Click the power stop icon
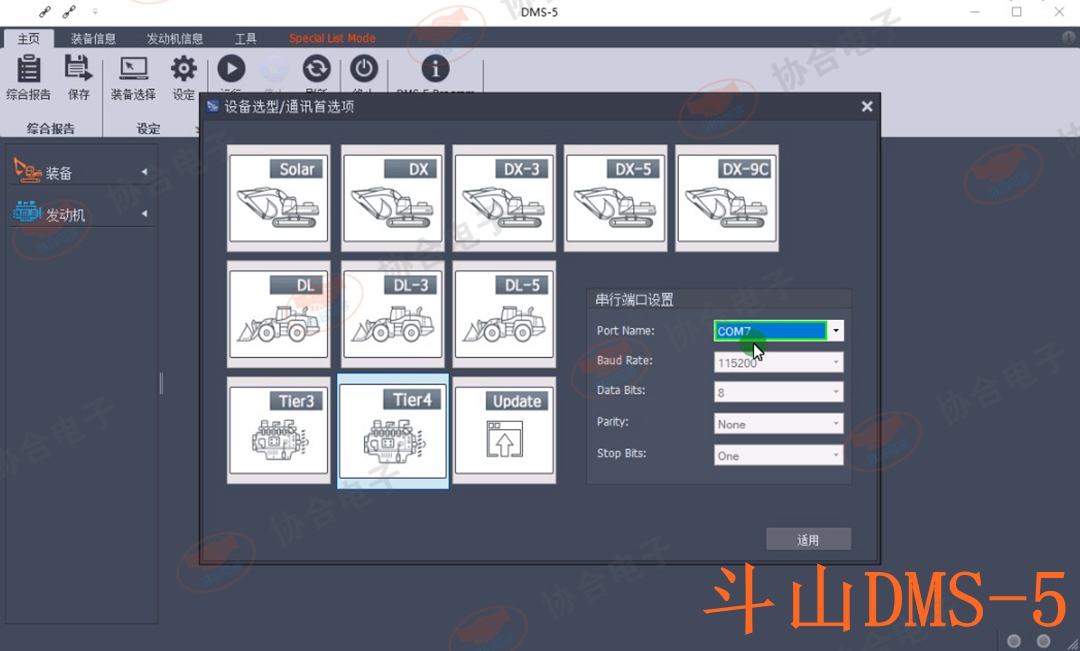Viewport: 1080px width, 651px height. point(364,69)
